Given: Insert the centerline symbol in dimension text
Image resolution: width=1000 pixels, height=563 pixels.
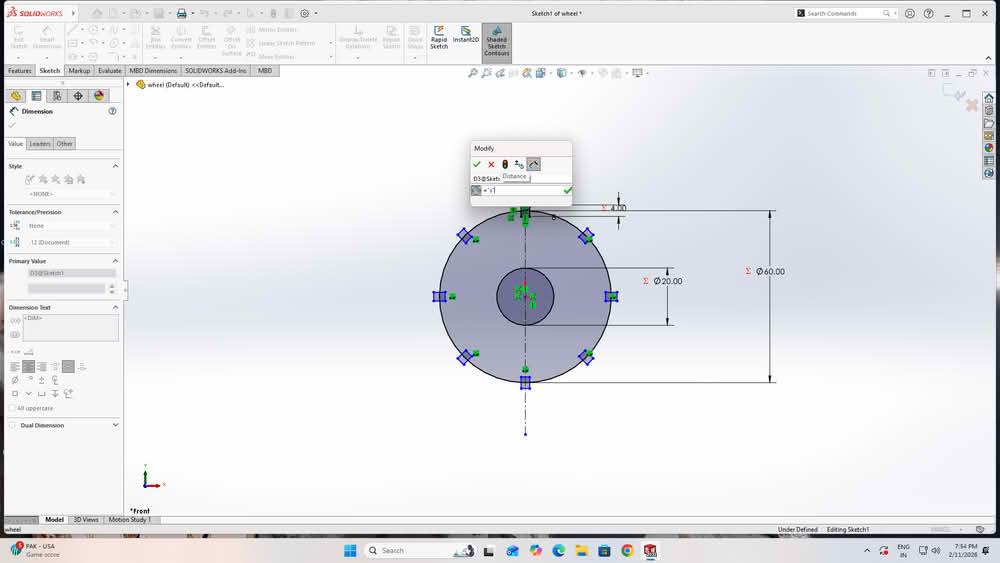Looking at the screenshot, I should pyautogui.click(x=55, y=380).
